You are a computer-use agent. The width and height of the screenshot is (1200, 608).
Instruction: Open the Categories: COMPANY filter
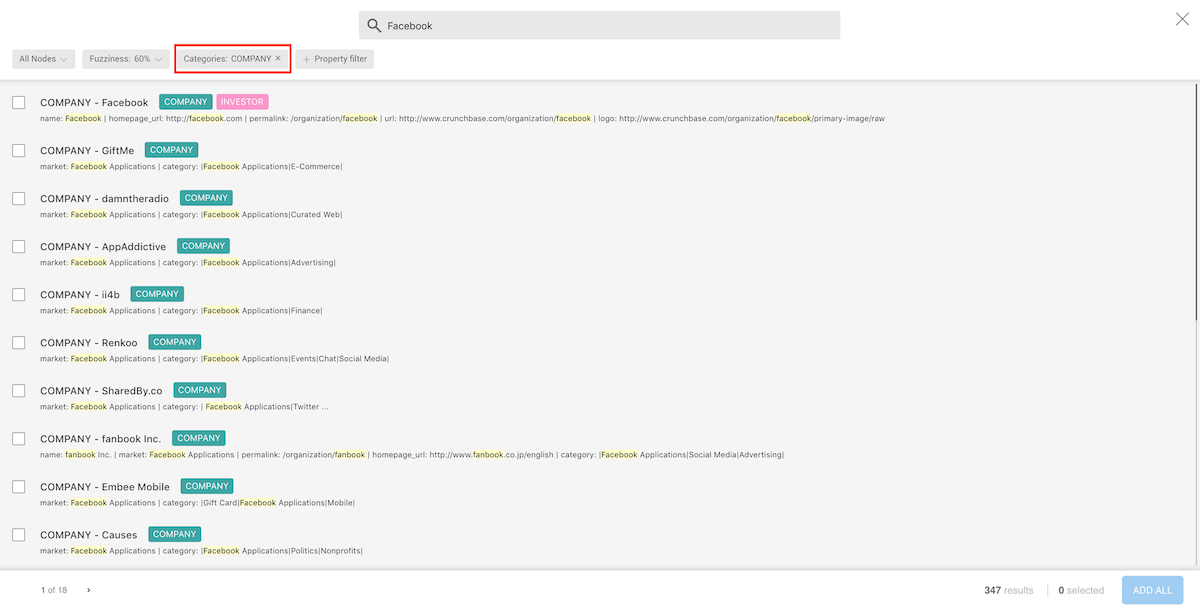click(x=227, y=59)
